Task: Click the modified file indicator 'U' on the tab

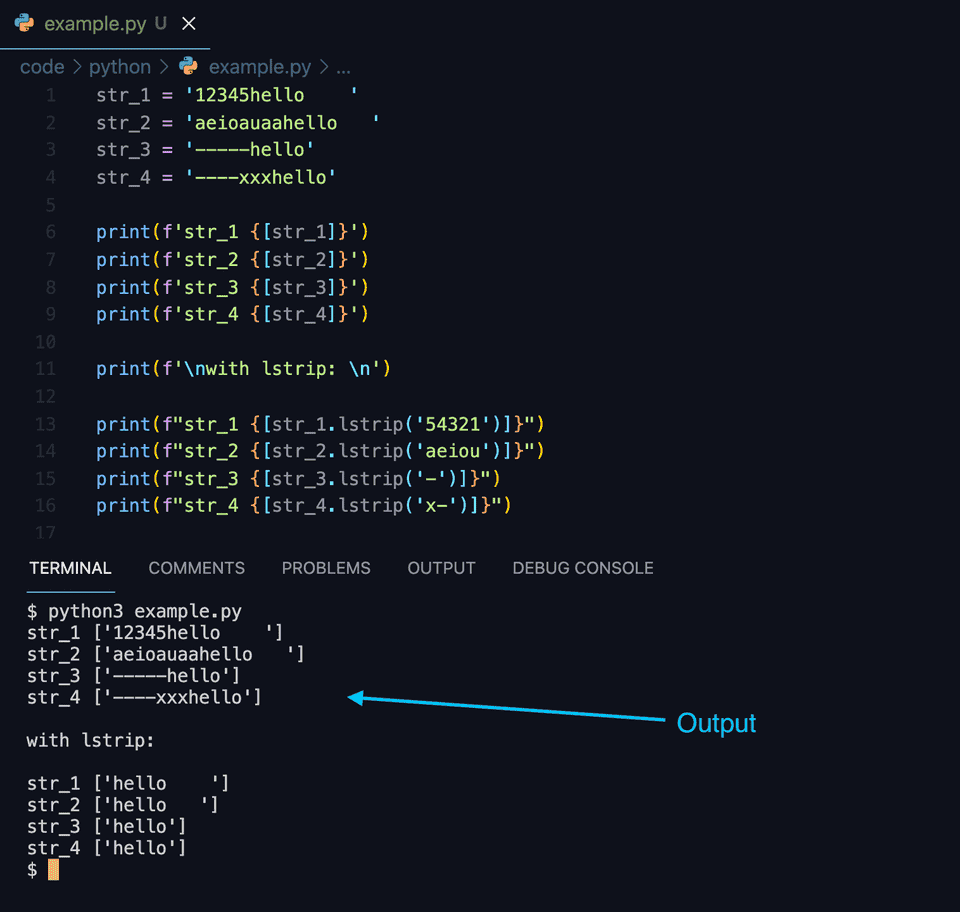Action: click(x=160, y=23)
